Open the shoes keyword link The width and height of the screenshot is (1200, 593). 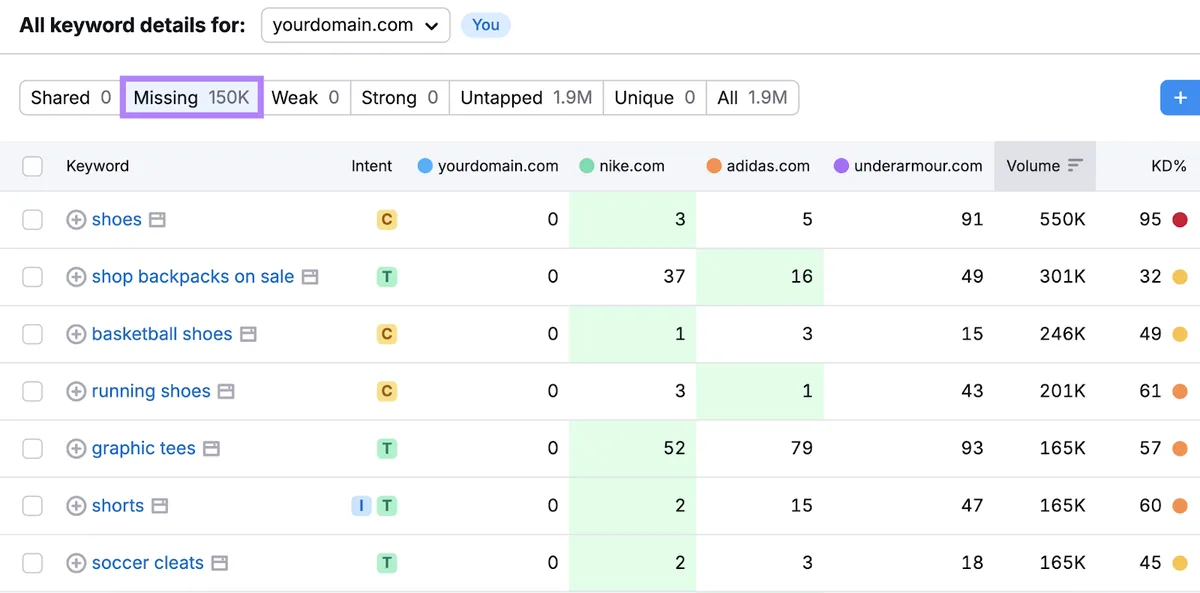pos(117,220)
